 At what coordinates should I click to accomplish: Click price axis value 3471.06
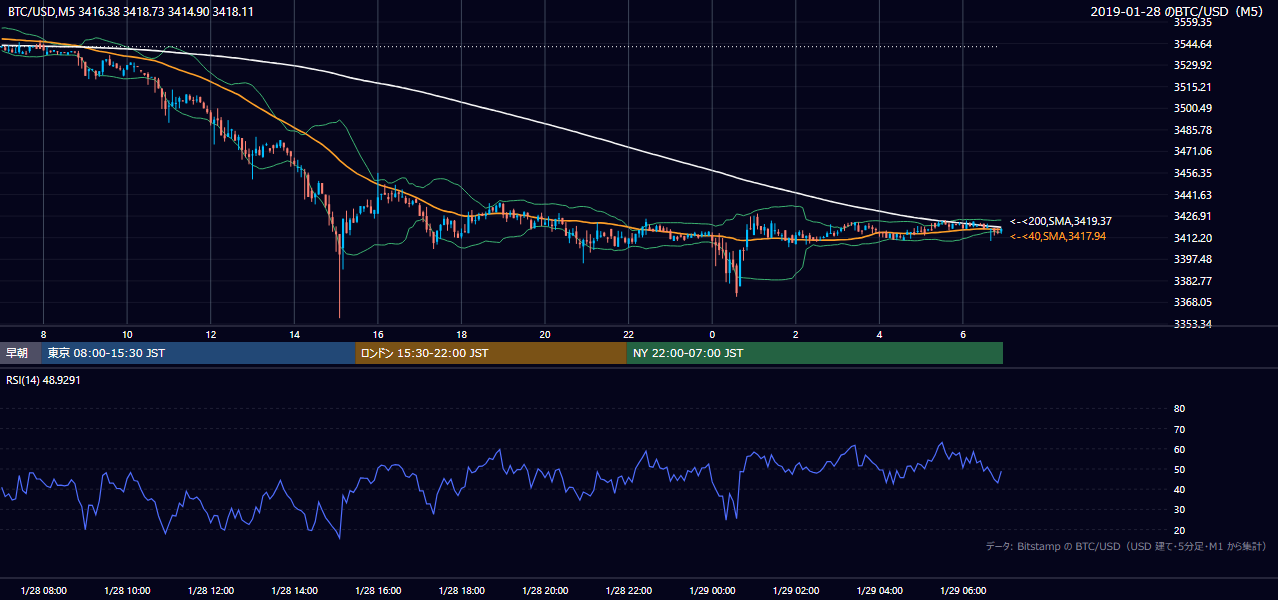tap(1193, 151)
